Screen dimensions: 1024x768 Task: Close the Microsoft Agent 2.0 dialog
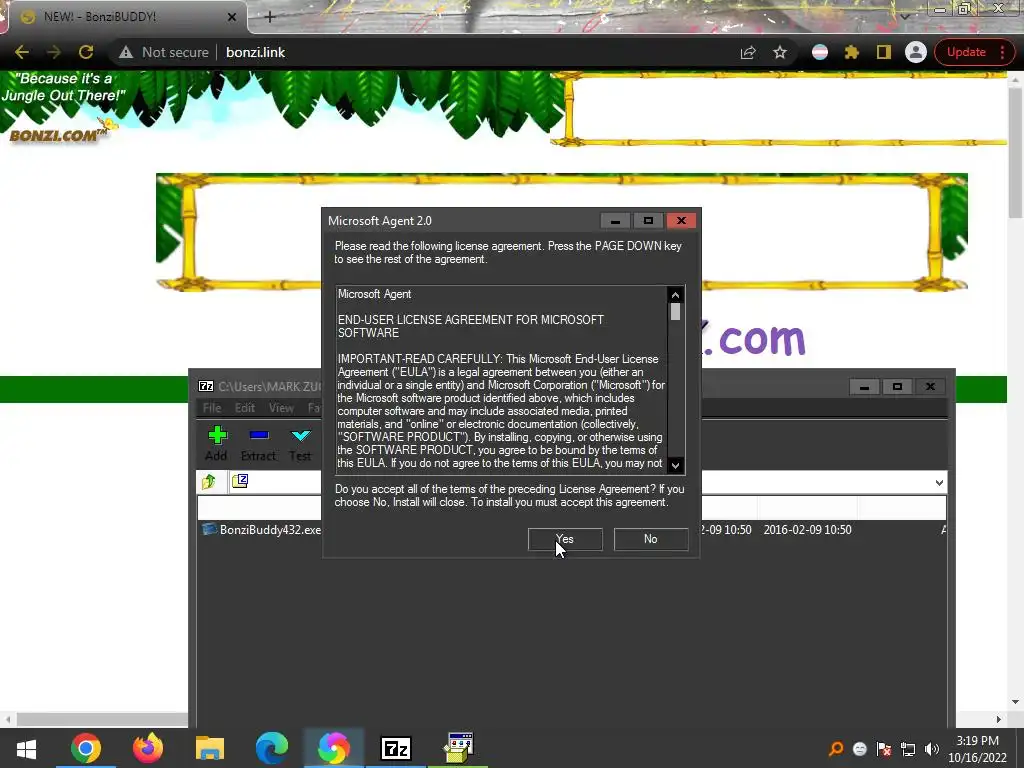point(681,221)
